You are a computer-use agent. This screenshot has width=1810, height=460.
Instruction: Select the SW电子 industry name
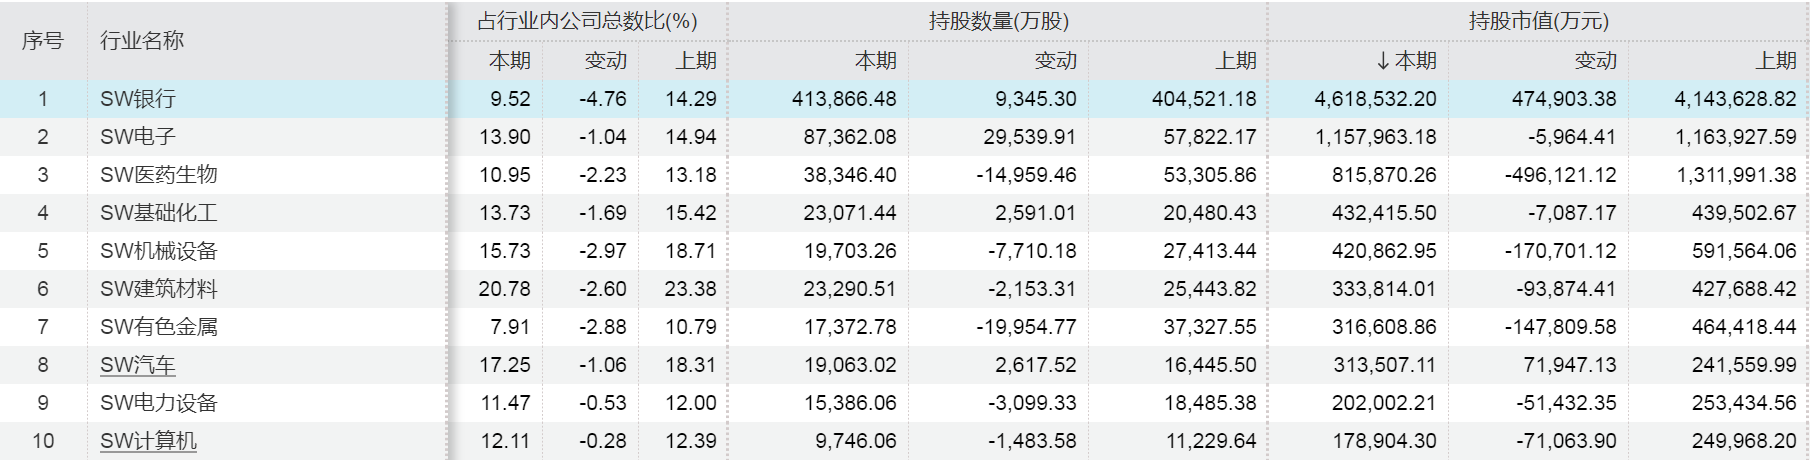point(138,137)
